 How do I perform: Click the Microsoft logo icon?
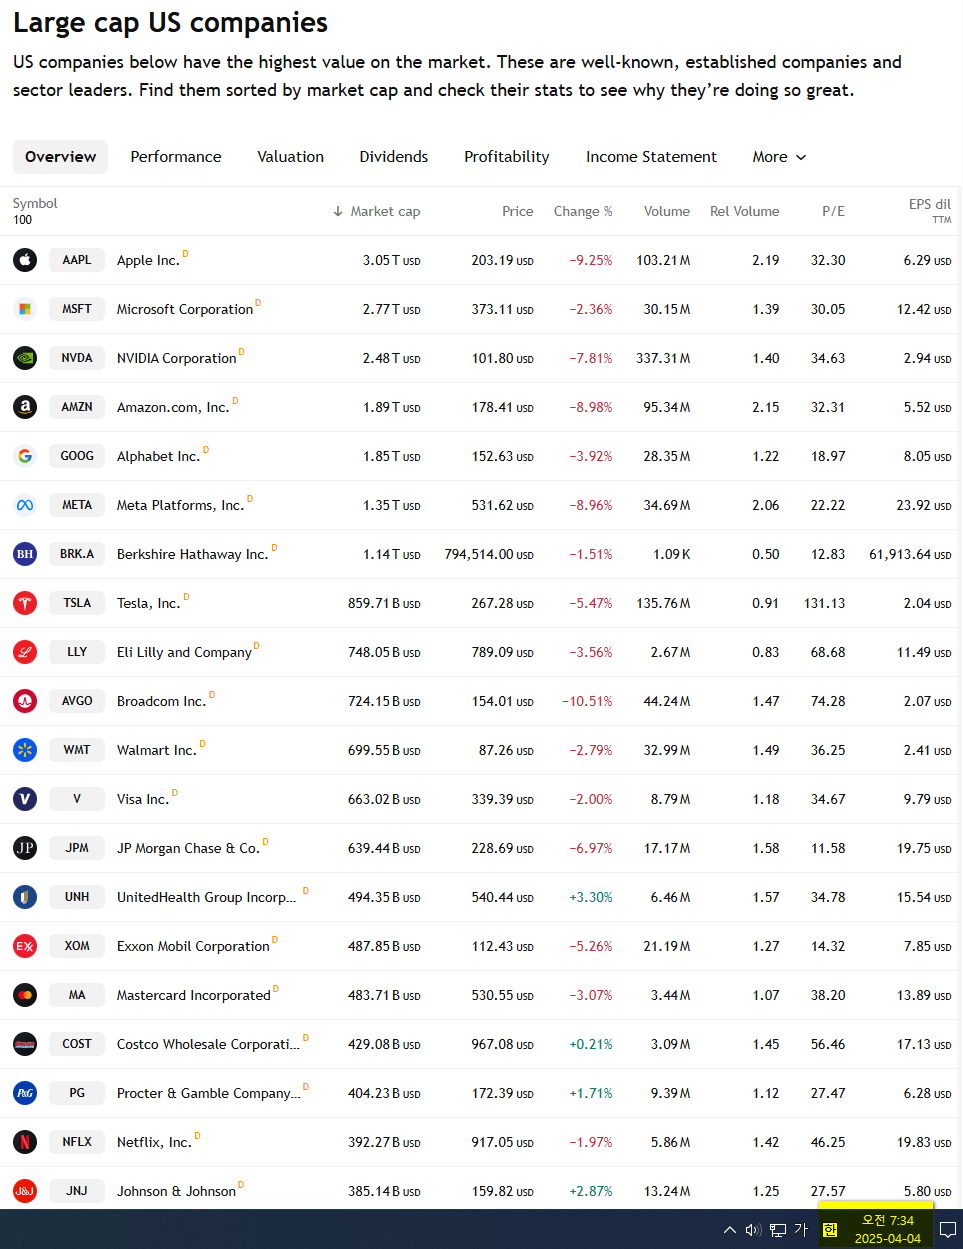25,309
